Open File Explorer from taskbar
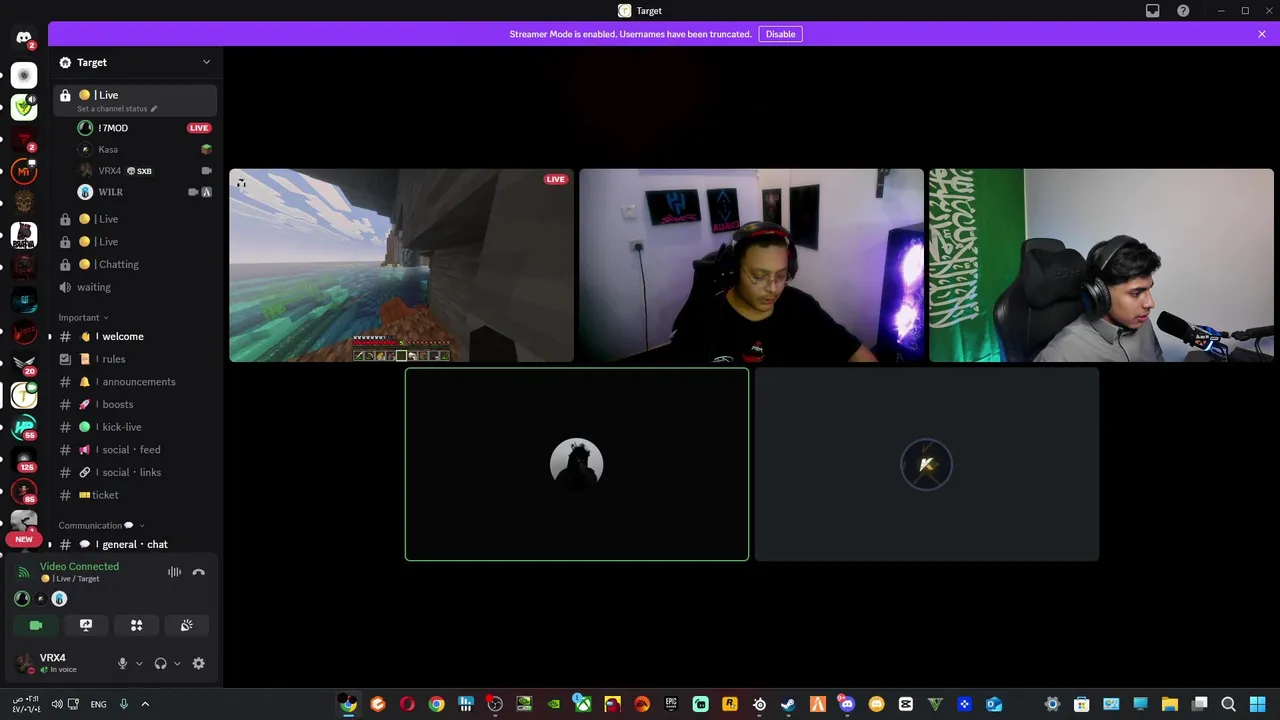Viewport: 1280px width, 720px height. (x=1170, y=704)
